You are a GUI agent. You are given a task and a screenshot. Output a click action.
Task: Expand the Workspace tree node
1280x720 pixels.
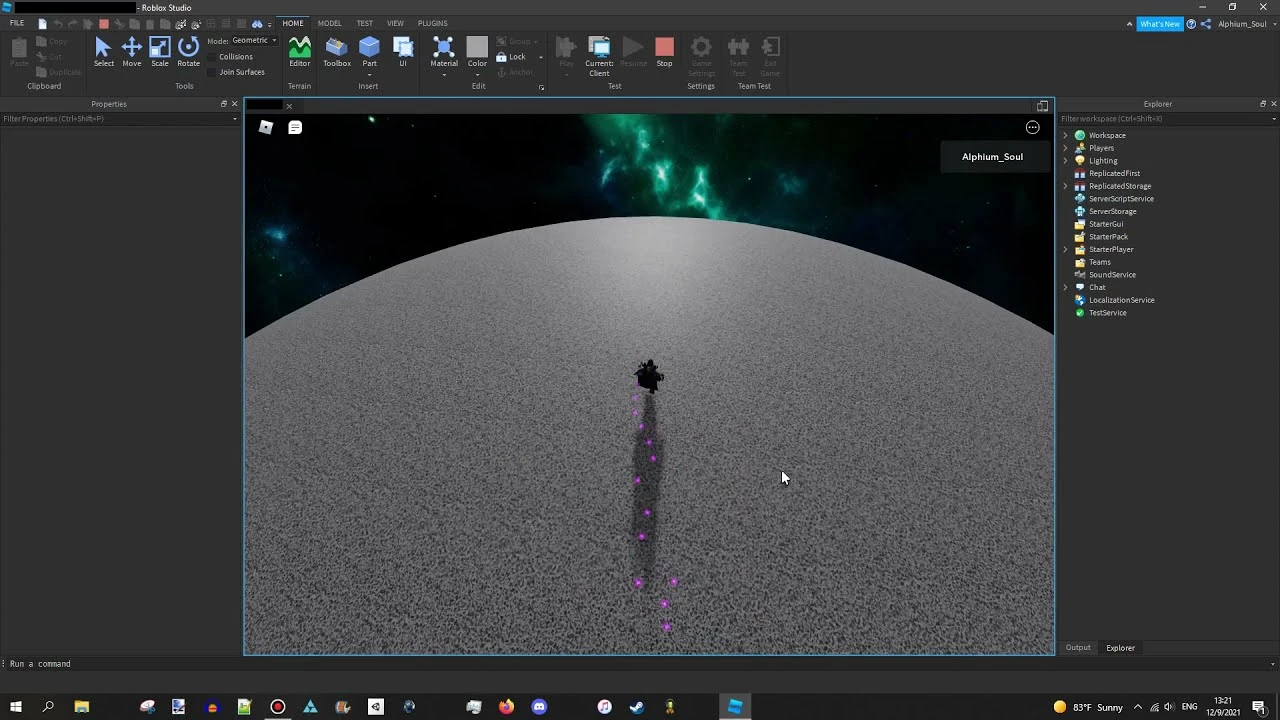(1065, 135)
